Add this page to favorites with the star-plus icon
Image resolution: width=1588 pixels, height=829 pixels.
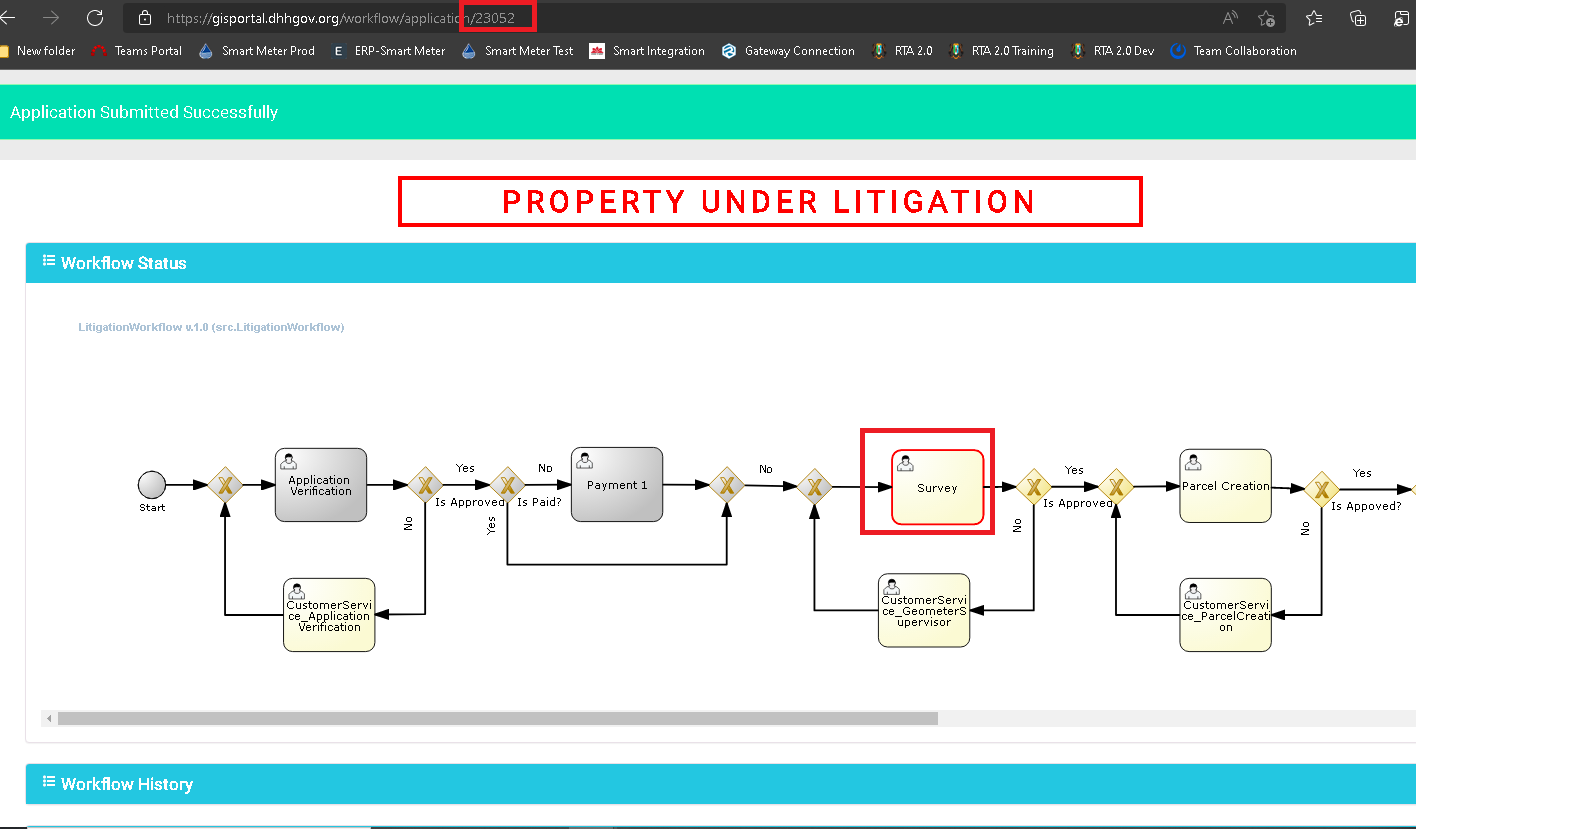point(1266,18)
